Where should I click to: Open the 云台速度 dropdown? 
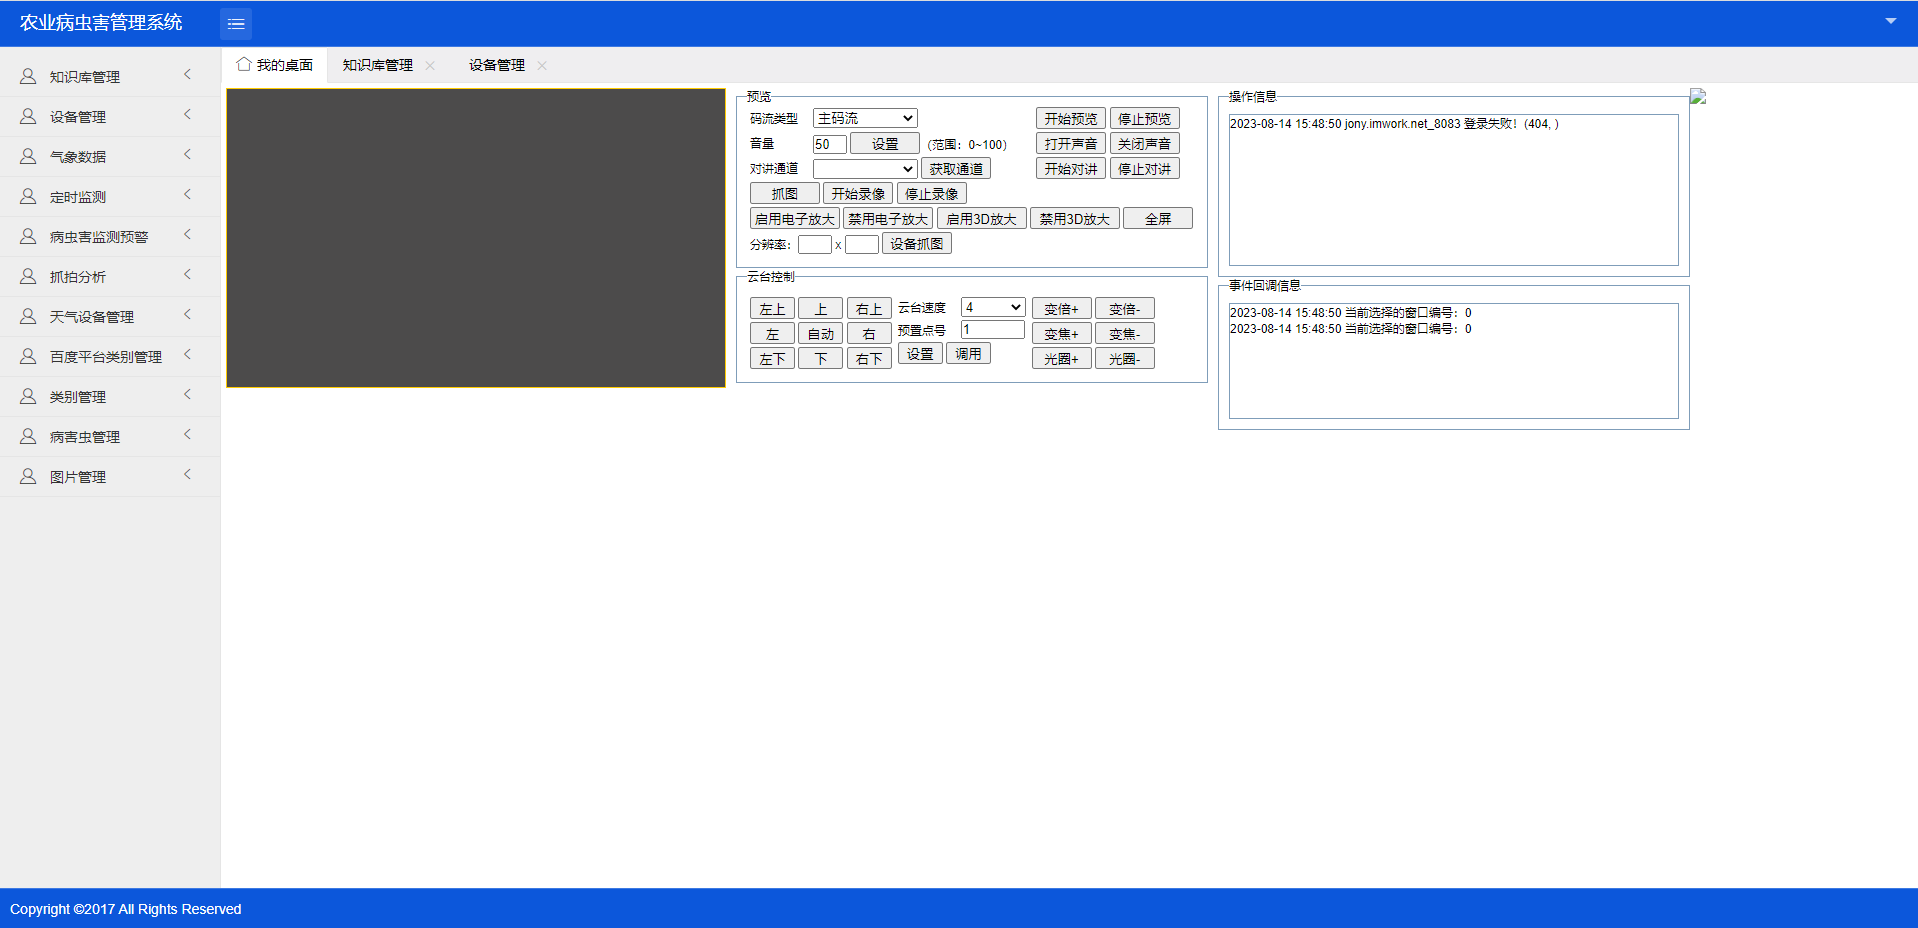coord(992,307)
